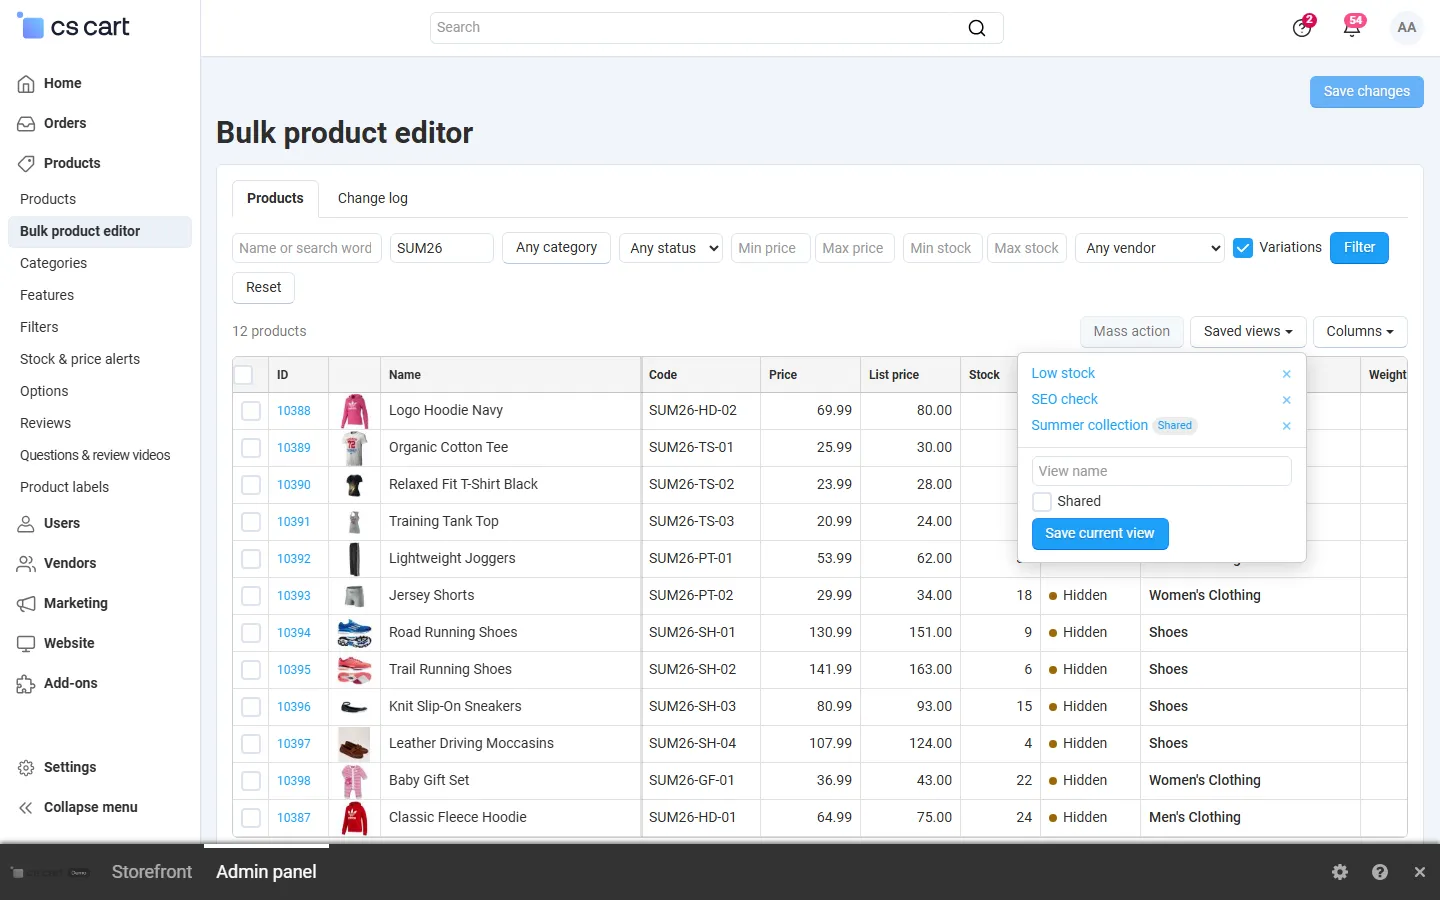1440x900 pixels.
Task: Click the bottom bar gear icon
Action: (1340, 872)
